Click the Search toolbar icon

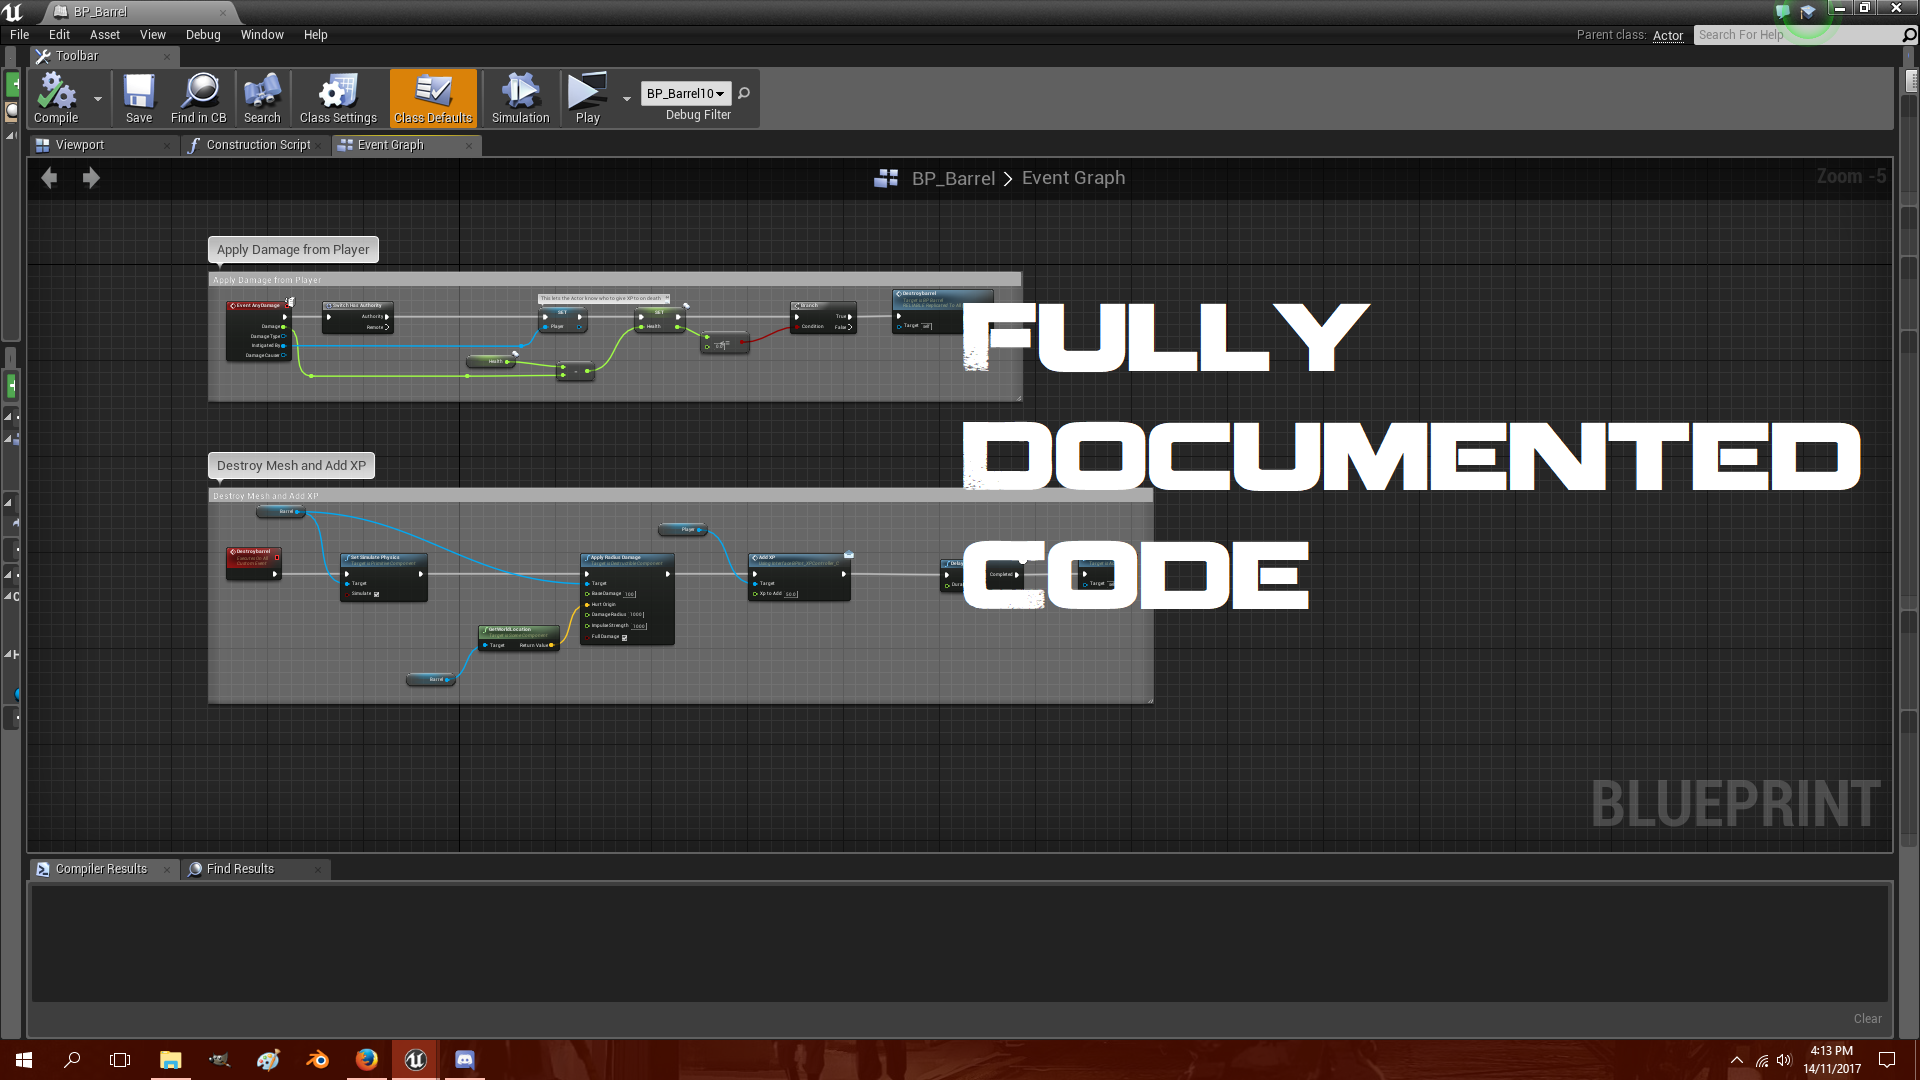[261, 99]
